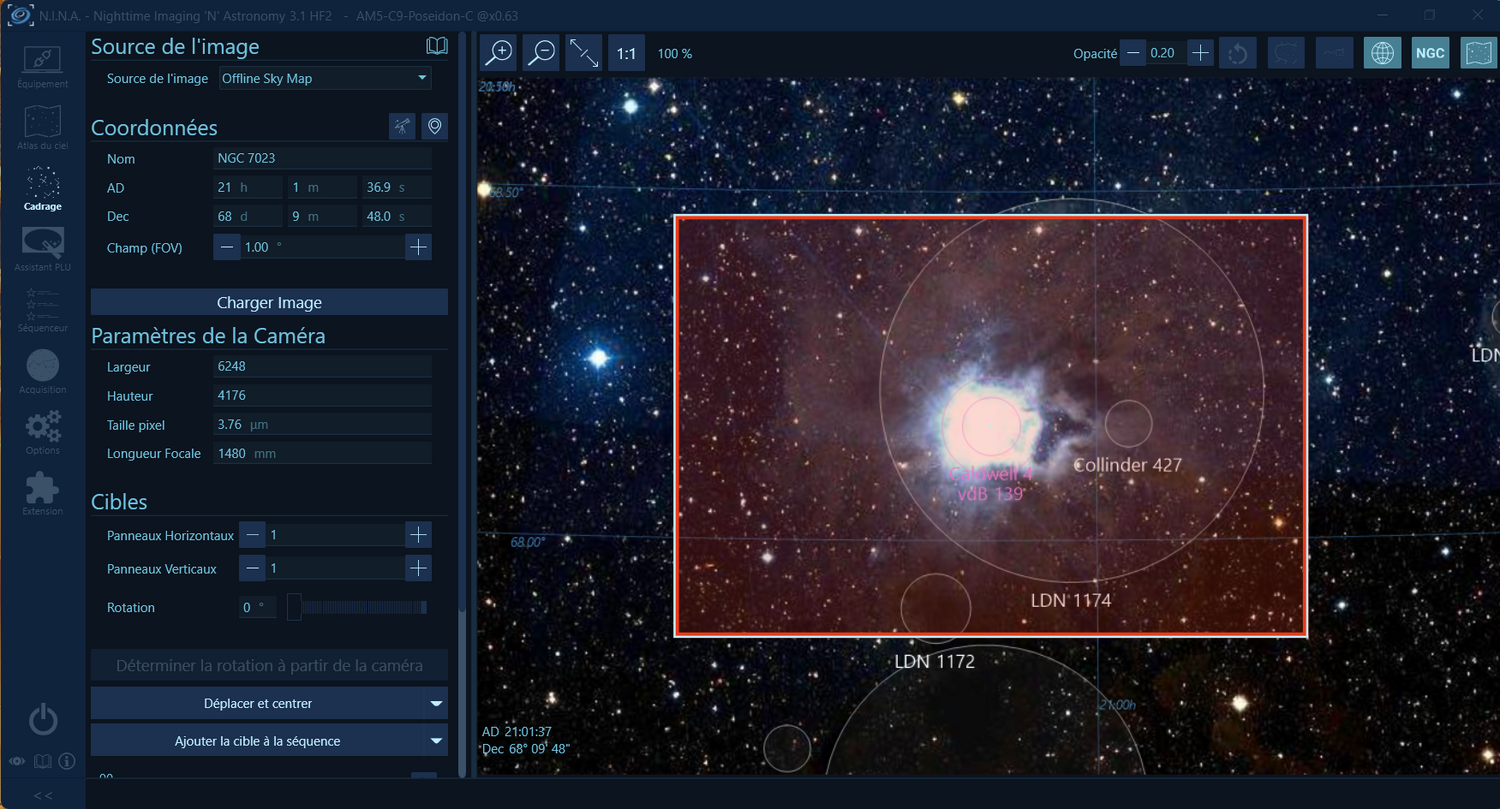Click the Dec seconds field showing 48.0
Image resolution: width=1500 pixels, height=809 pixels.
(x=397, y=216)
